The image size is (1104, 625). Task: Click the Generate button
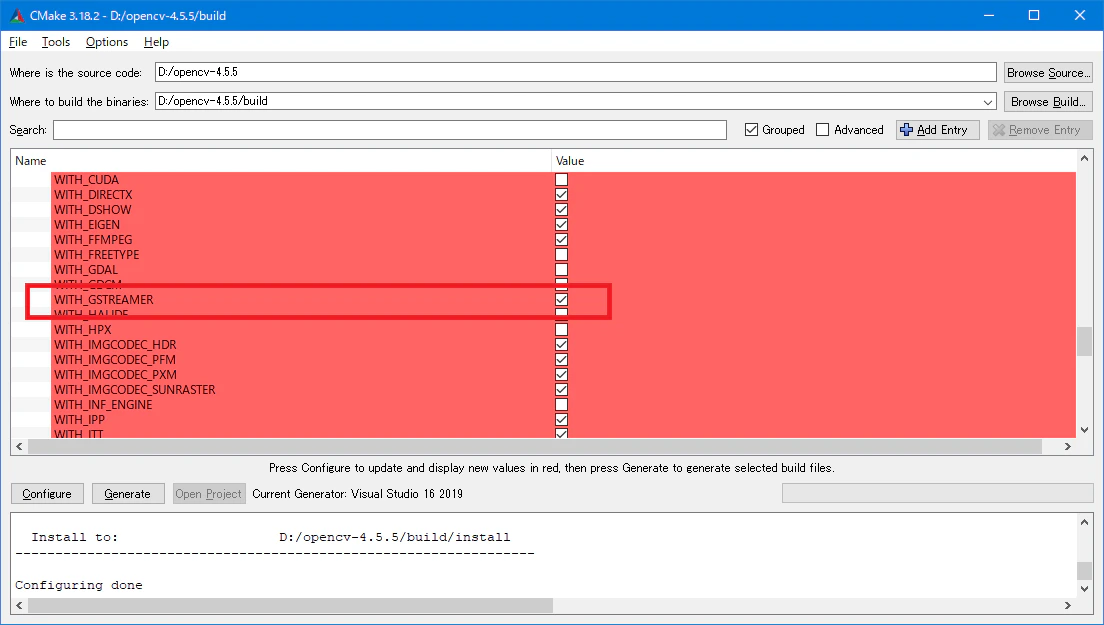point(127,494)
